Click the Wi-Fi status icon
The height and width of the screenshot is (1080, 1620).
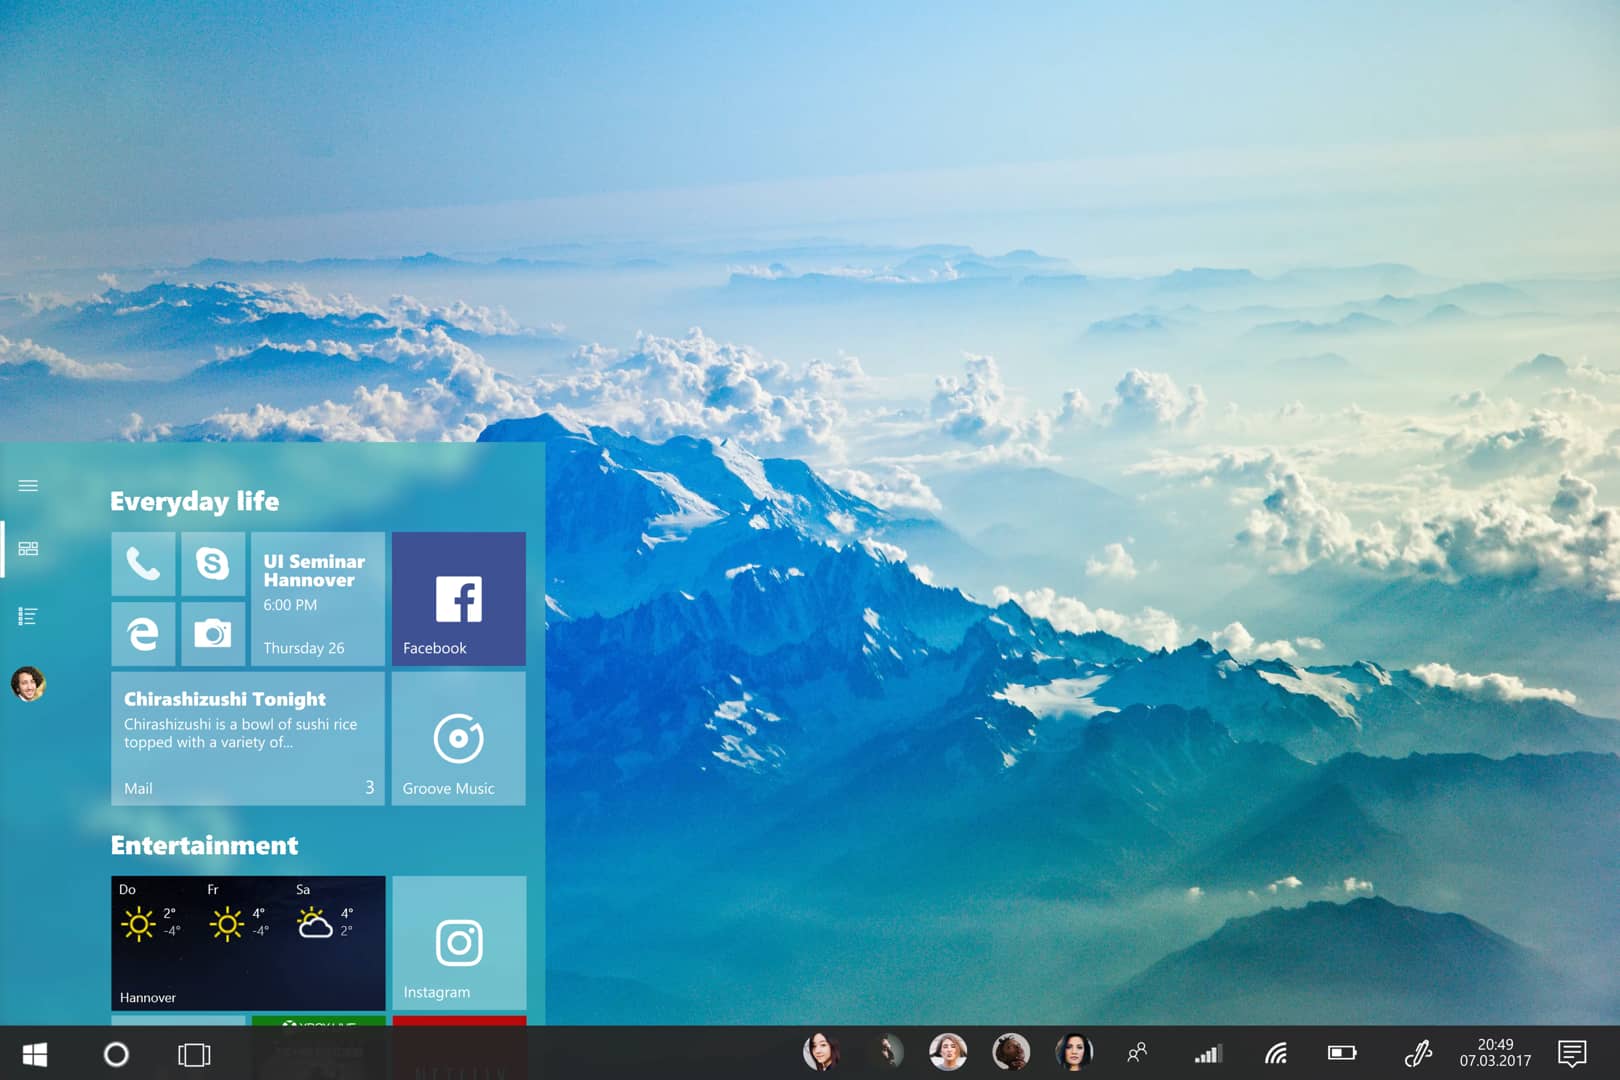tap(1276, 1053)
